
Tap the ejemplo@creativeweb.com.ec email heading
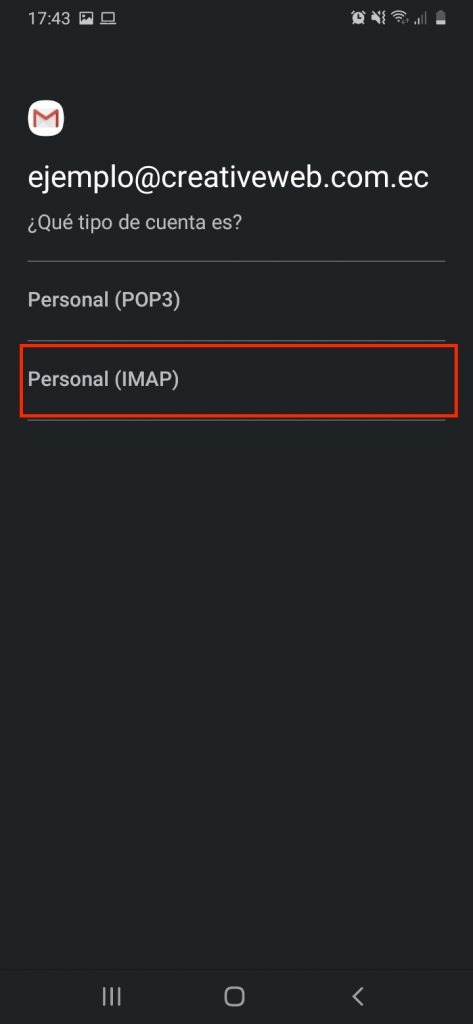228,178
